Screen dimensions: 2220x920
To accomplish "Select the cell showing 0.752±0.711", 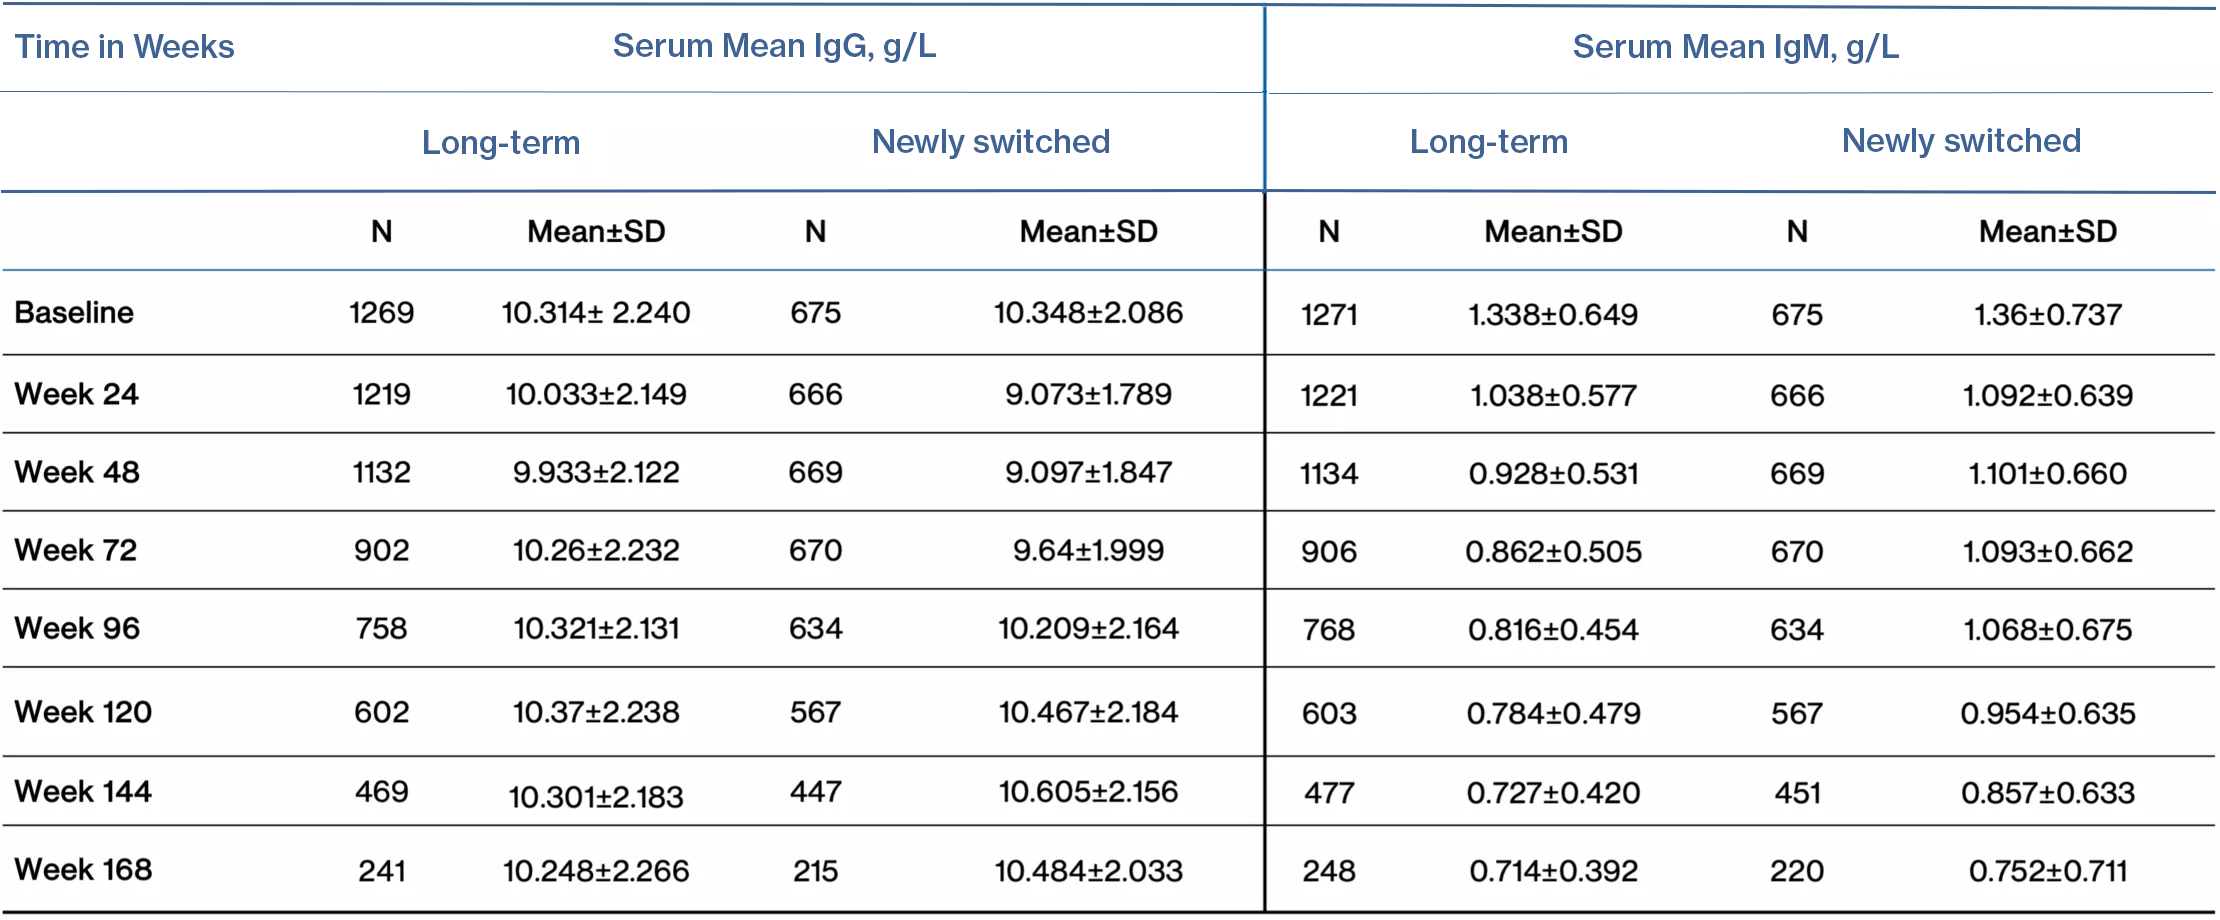I will click(x=2047, y=871).
